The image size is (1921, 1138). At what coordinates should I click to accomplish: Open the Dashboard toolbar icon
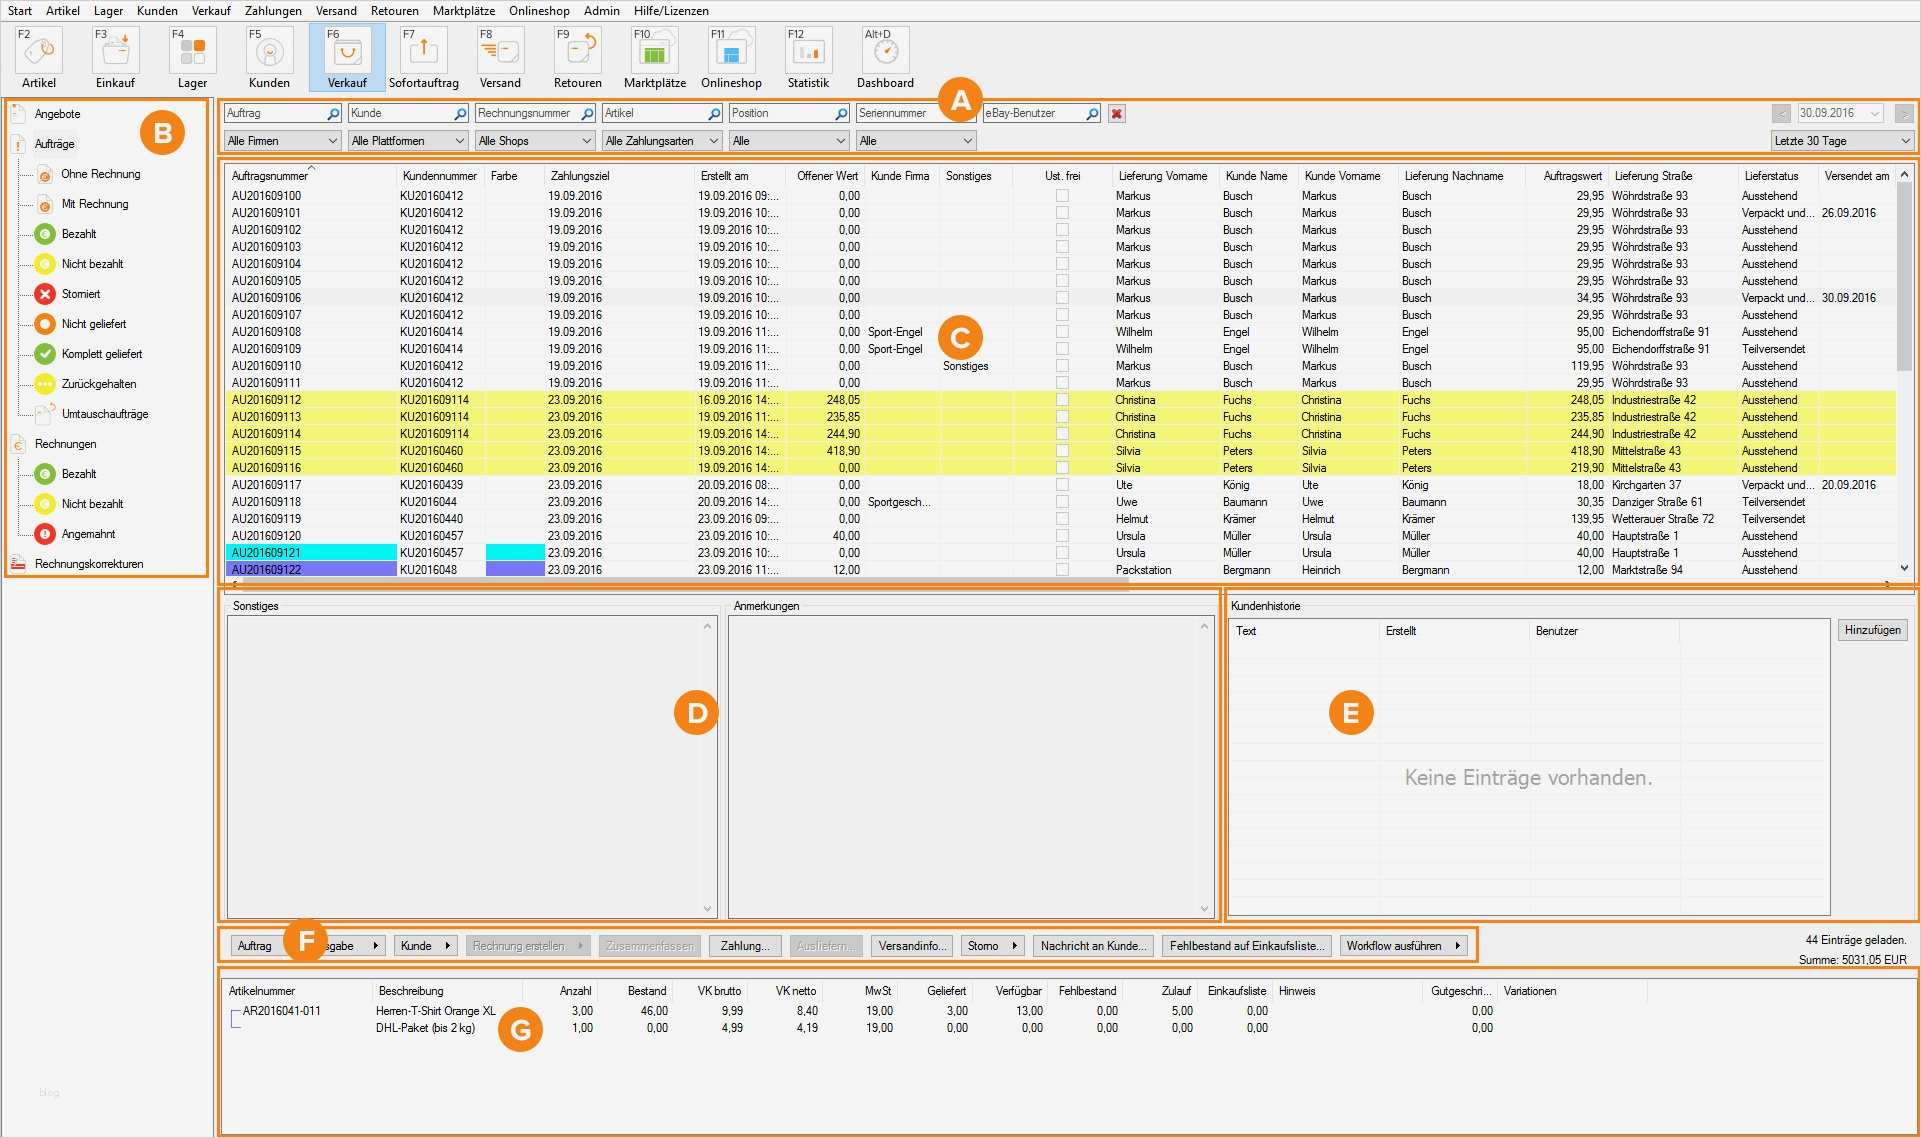coord(885,55)
